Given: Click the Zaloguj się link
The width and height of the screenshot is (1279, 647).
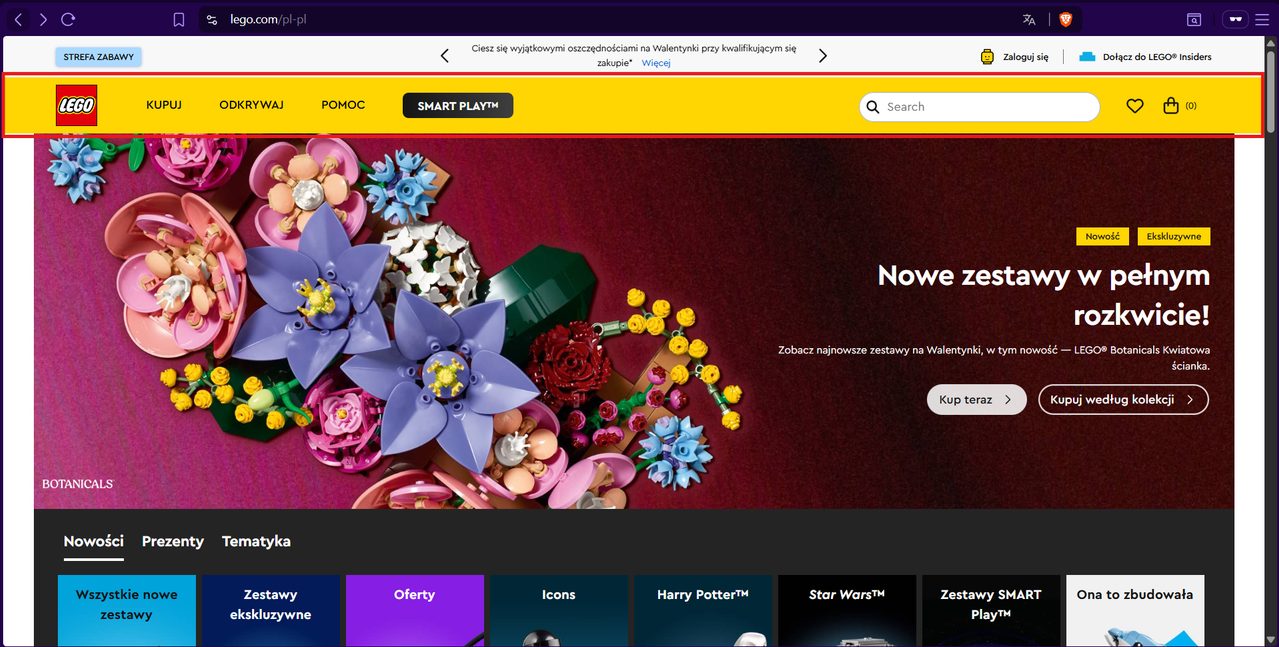Looking at the screenshot, I should point(1026,57).
